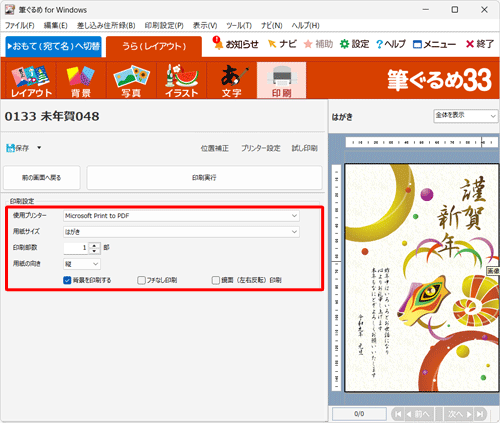Increase 印刷部数 with the up arrow
500x423 pixels.
[x=95, y=245]
